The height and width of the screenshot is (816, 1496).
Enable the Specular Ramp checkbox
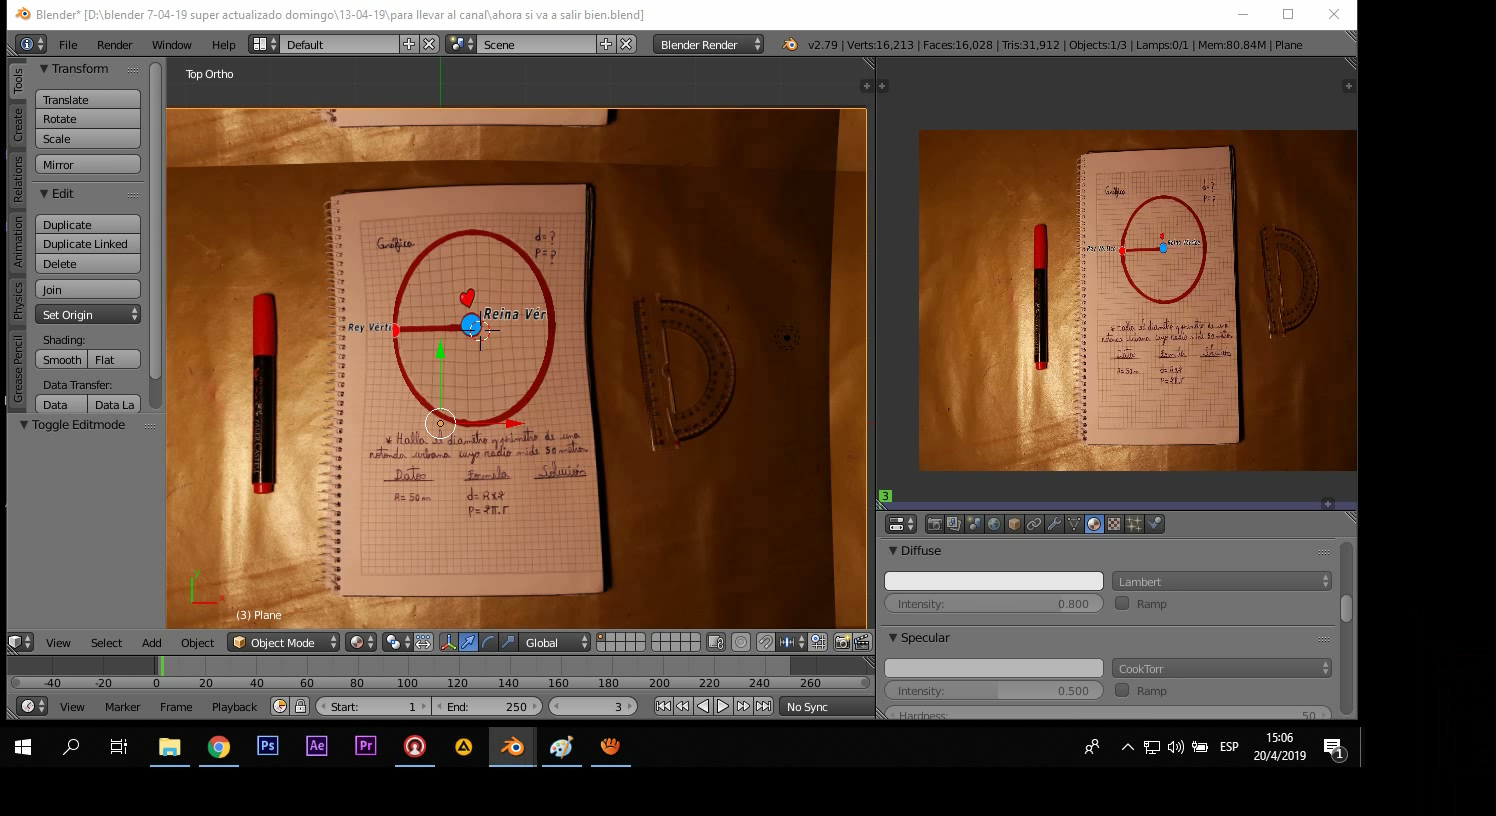click(1122, 691)
